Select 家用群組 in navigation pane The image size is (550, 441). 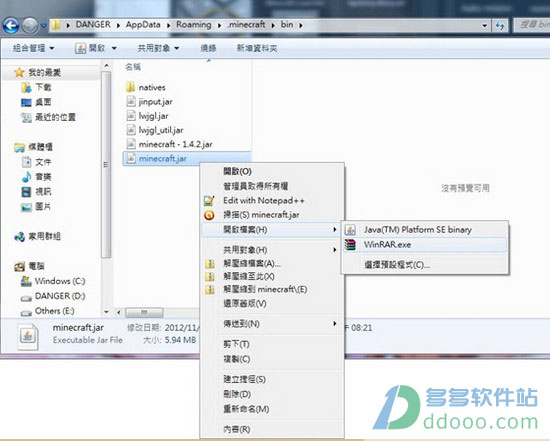coord(37,236)
